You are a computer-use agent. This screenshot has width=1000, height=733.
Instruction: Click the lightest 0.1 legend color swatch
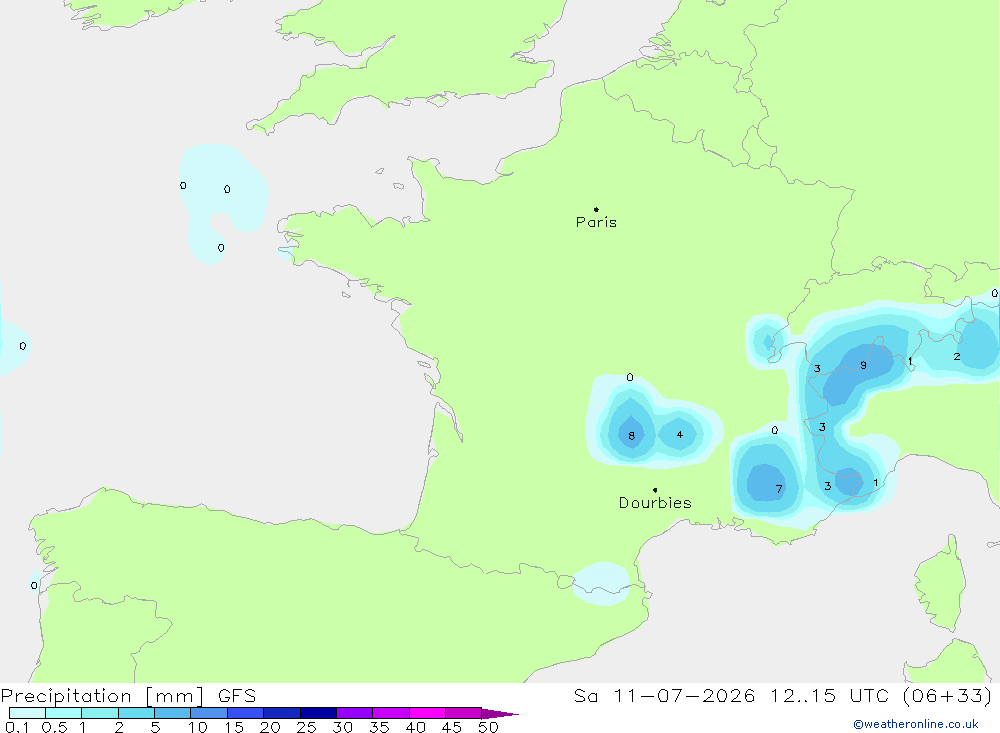click(27, 713)
